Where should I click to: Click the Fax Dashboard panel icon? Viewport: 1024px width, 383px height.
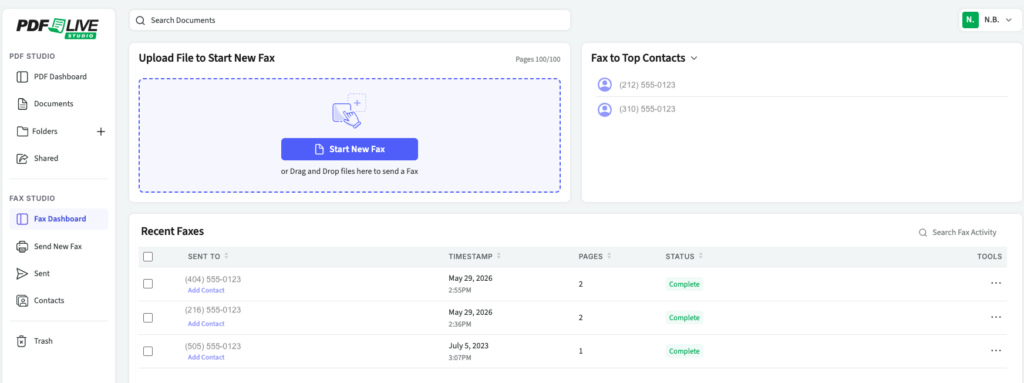[22, 219]
